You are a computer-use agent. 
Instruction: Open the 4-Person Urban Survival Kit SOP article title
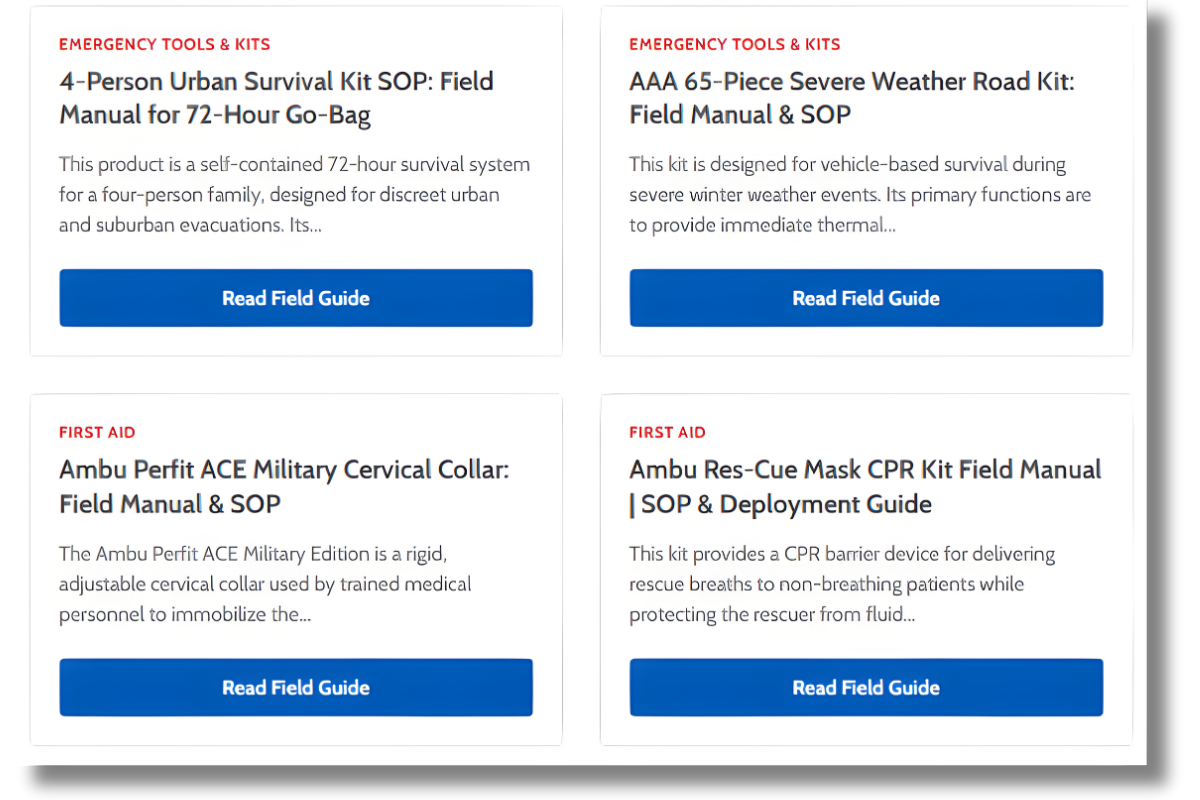tap(276, 82)
